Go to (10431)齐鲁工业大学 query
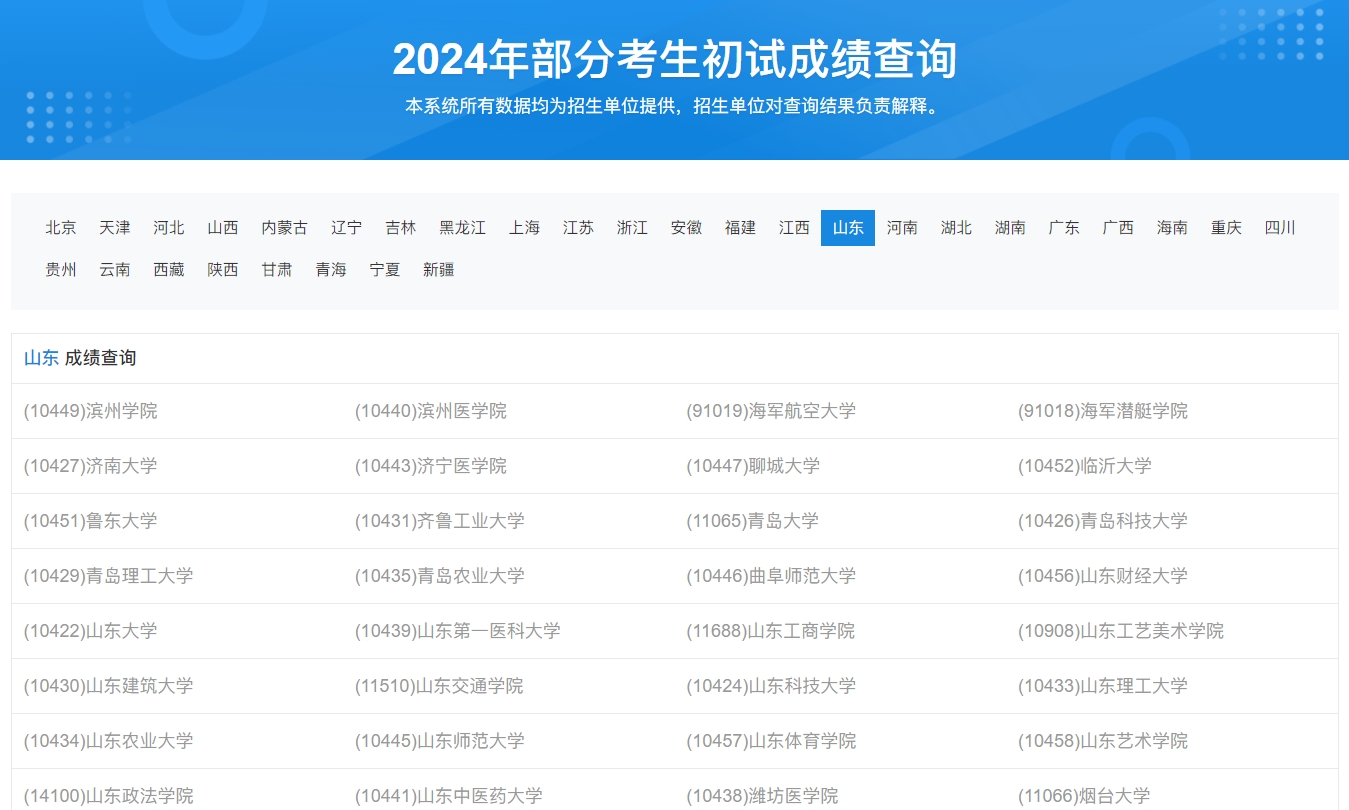The height and width of the screenshot is (810, 1349). 440,521
